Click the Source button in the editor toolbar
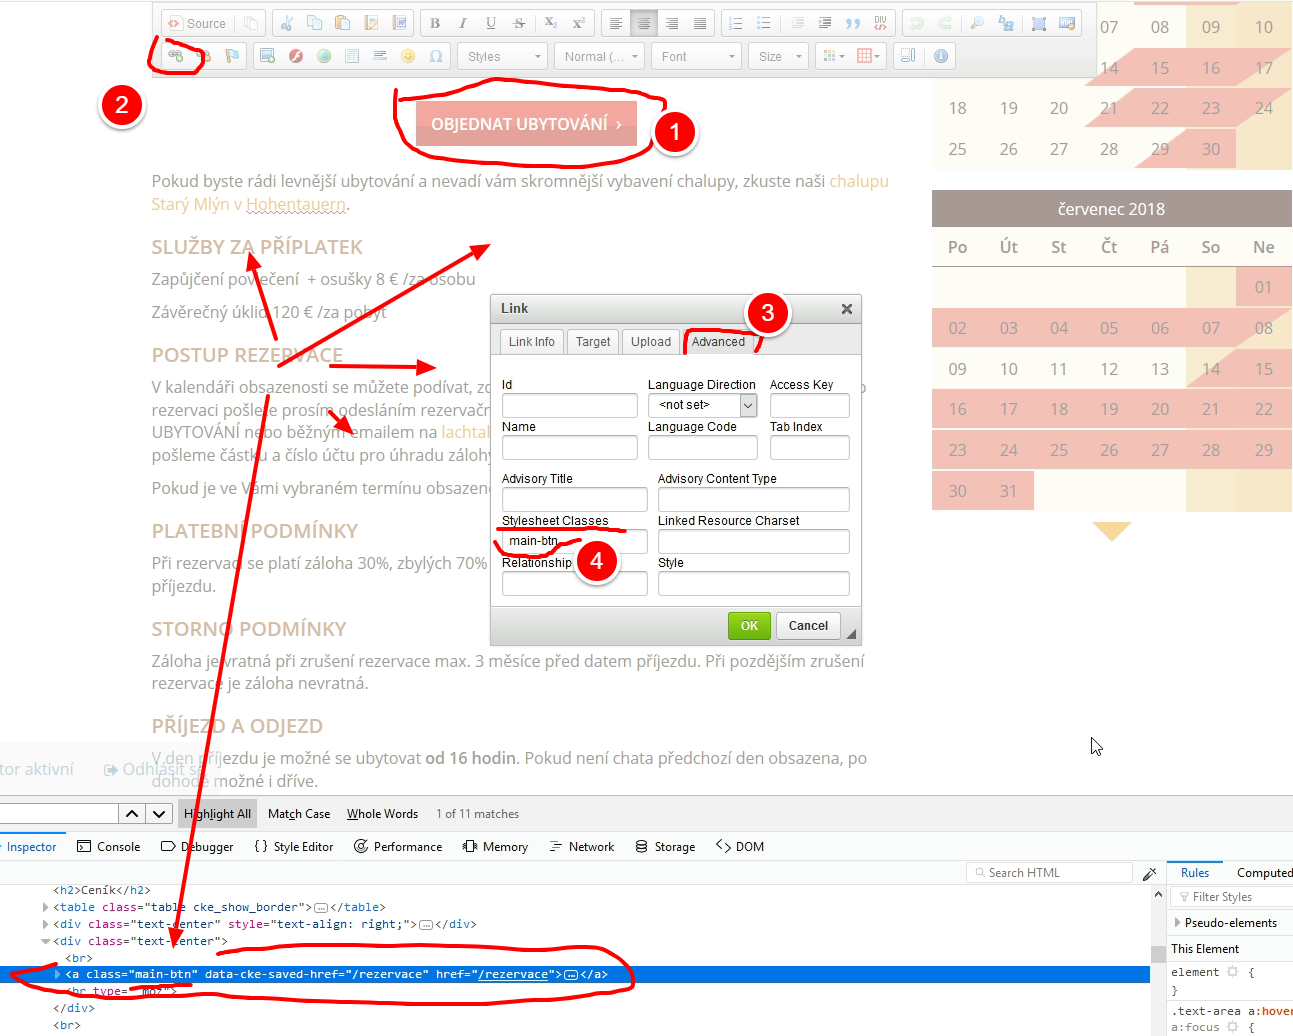The width and height of the screenshot is (1293, 1036). click(x=197, y=23)
